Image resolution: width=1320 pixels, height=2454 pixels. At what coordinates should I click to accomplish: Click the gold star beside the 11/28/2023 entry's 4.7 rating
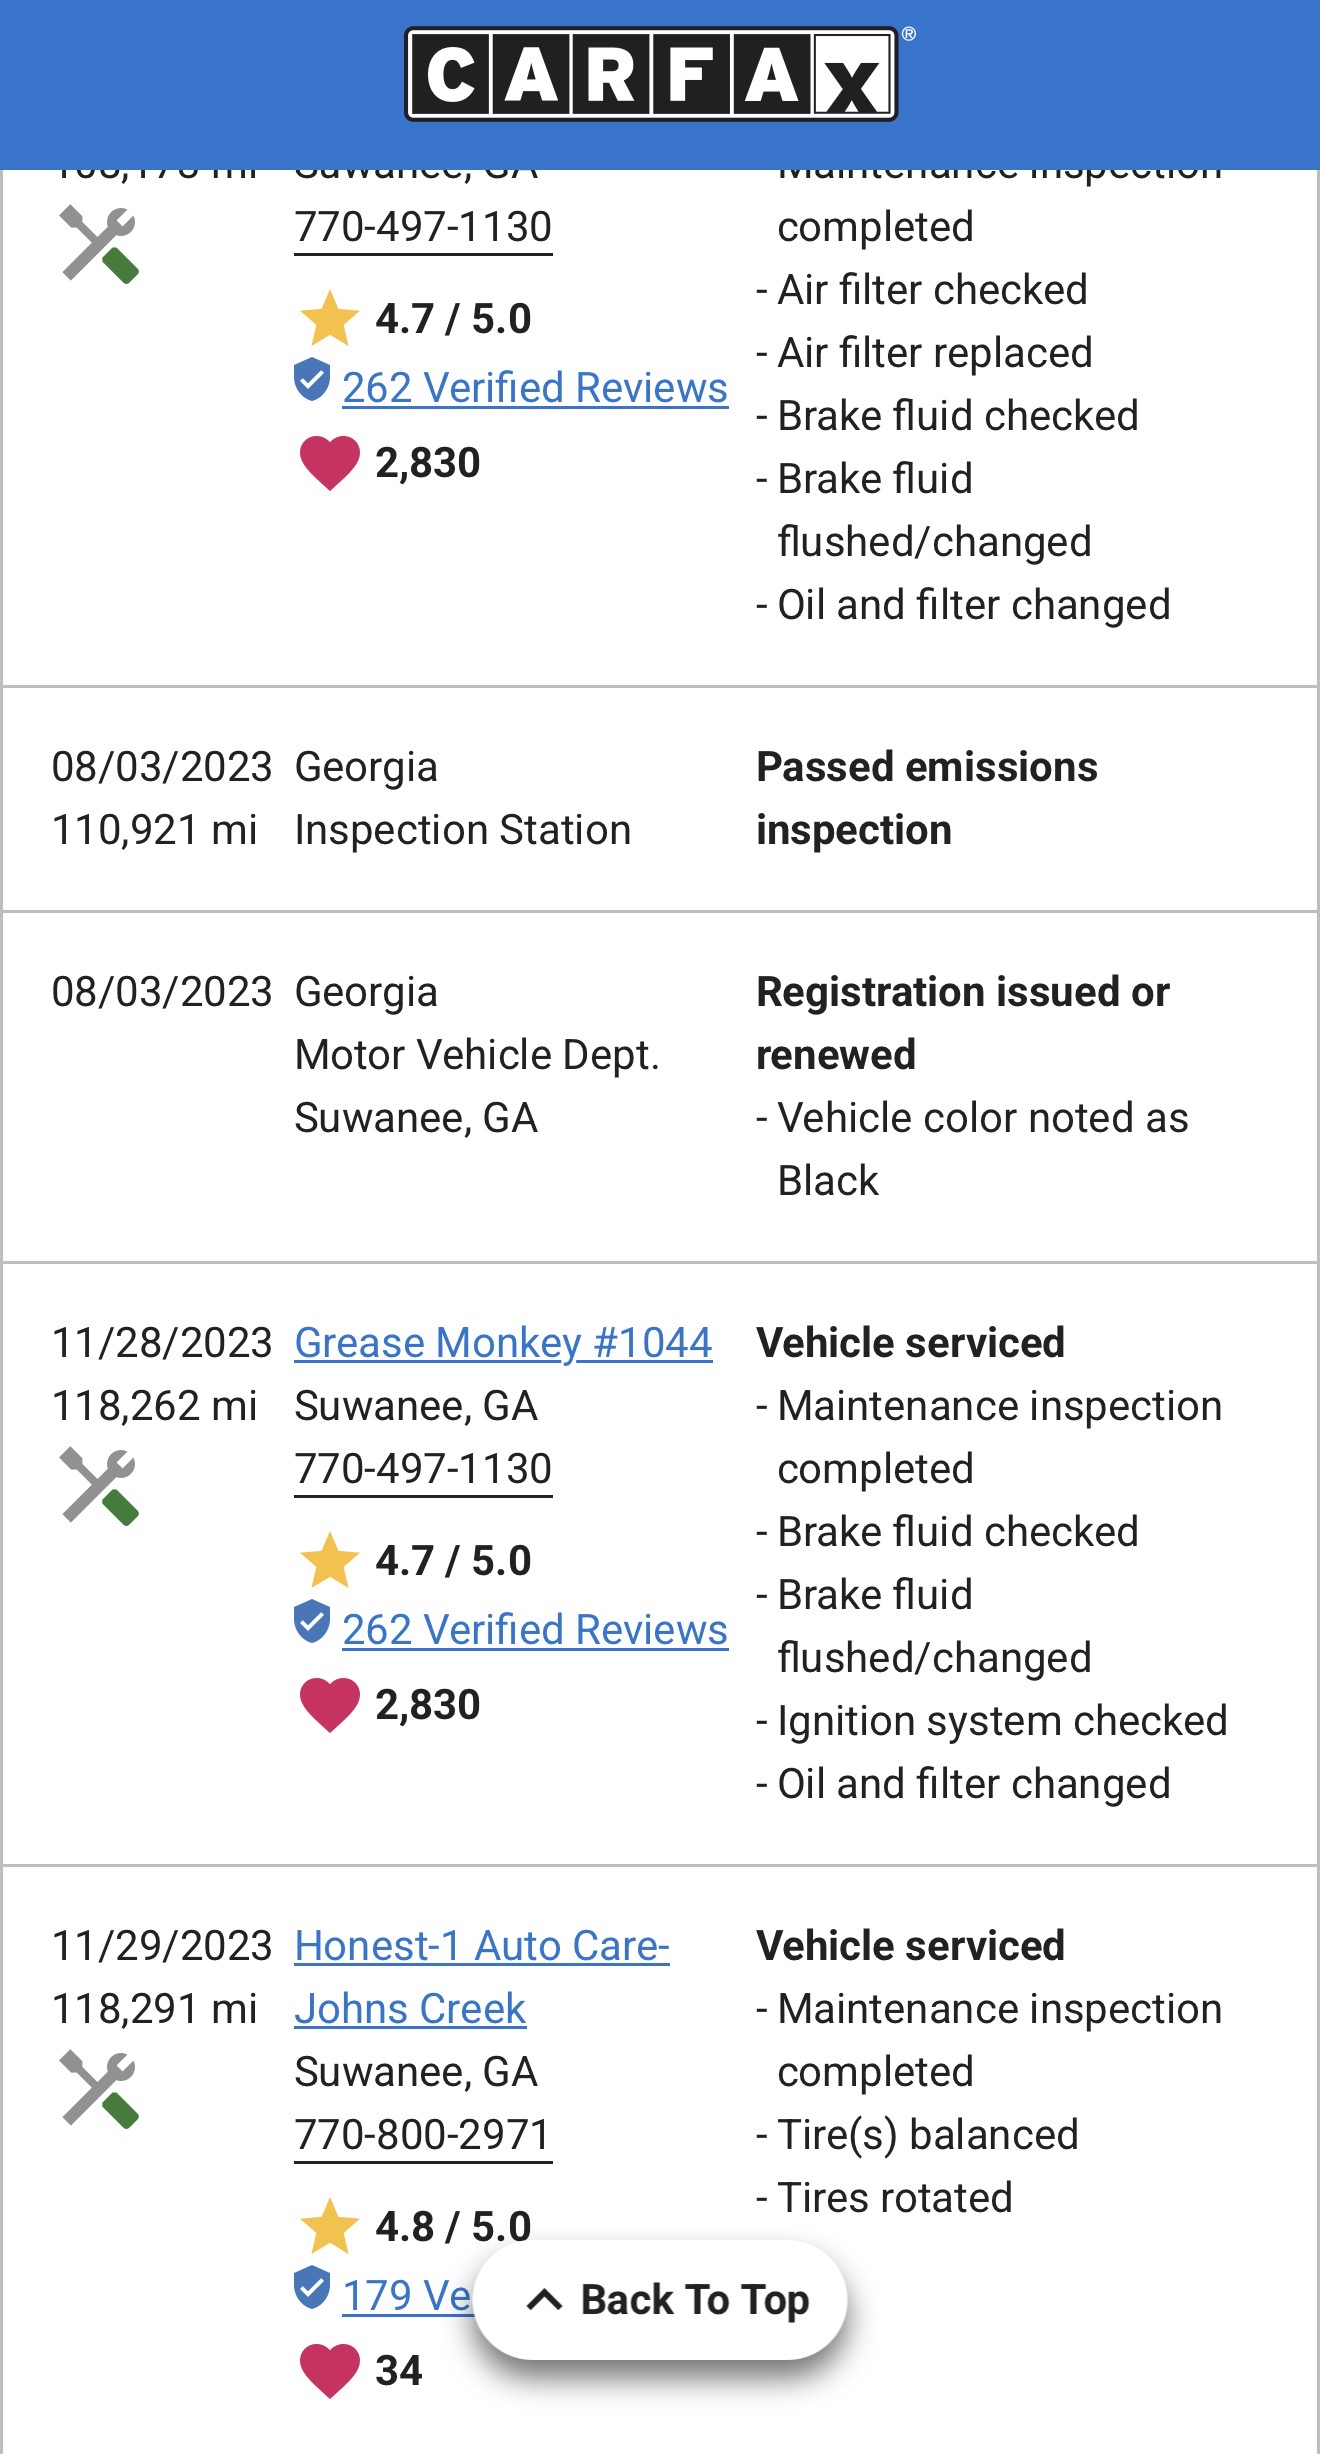329,1560
